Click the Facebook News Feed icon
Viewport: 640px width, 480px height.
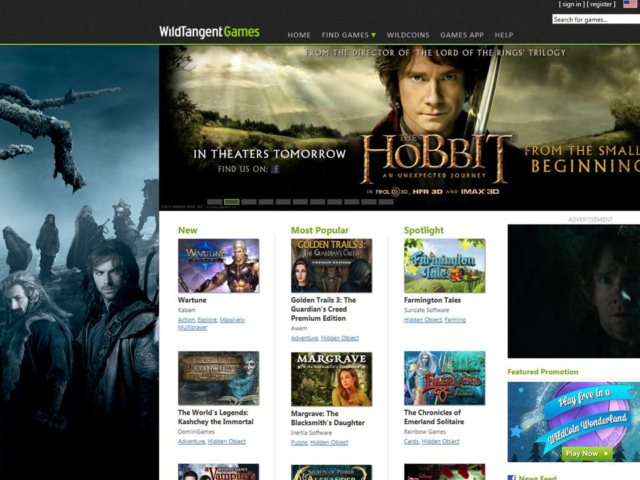click(x=511, y=478)
